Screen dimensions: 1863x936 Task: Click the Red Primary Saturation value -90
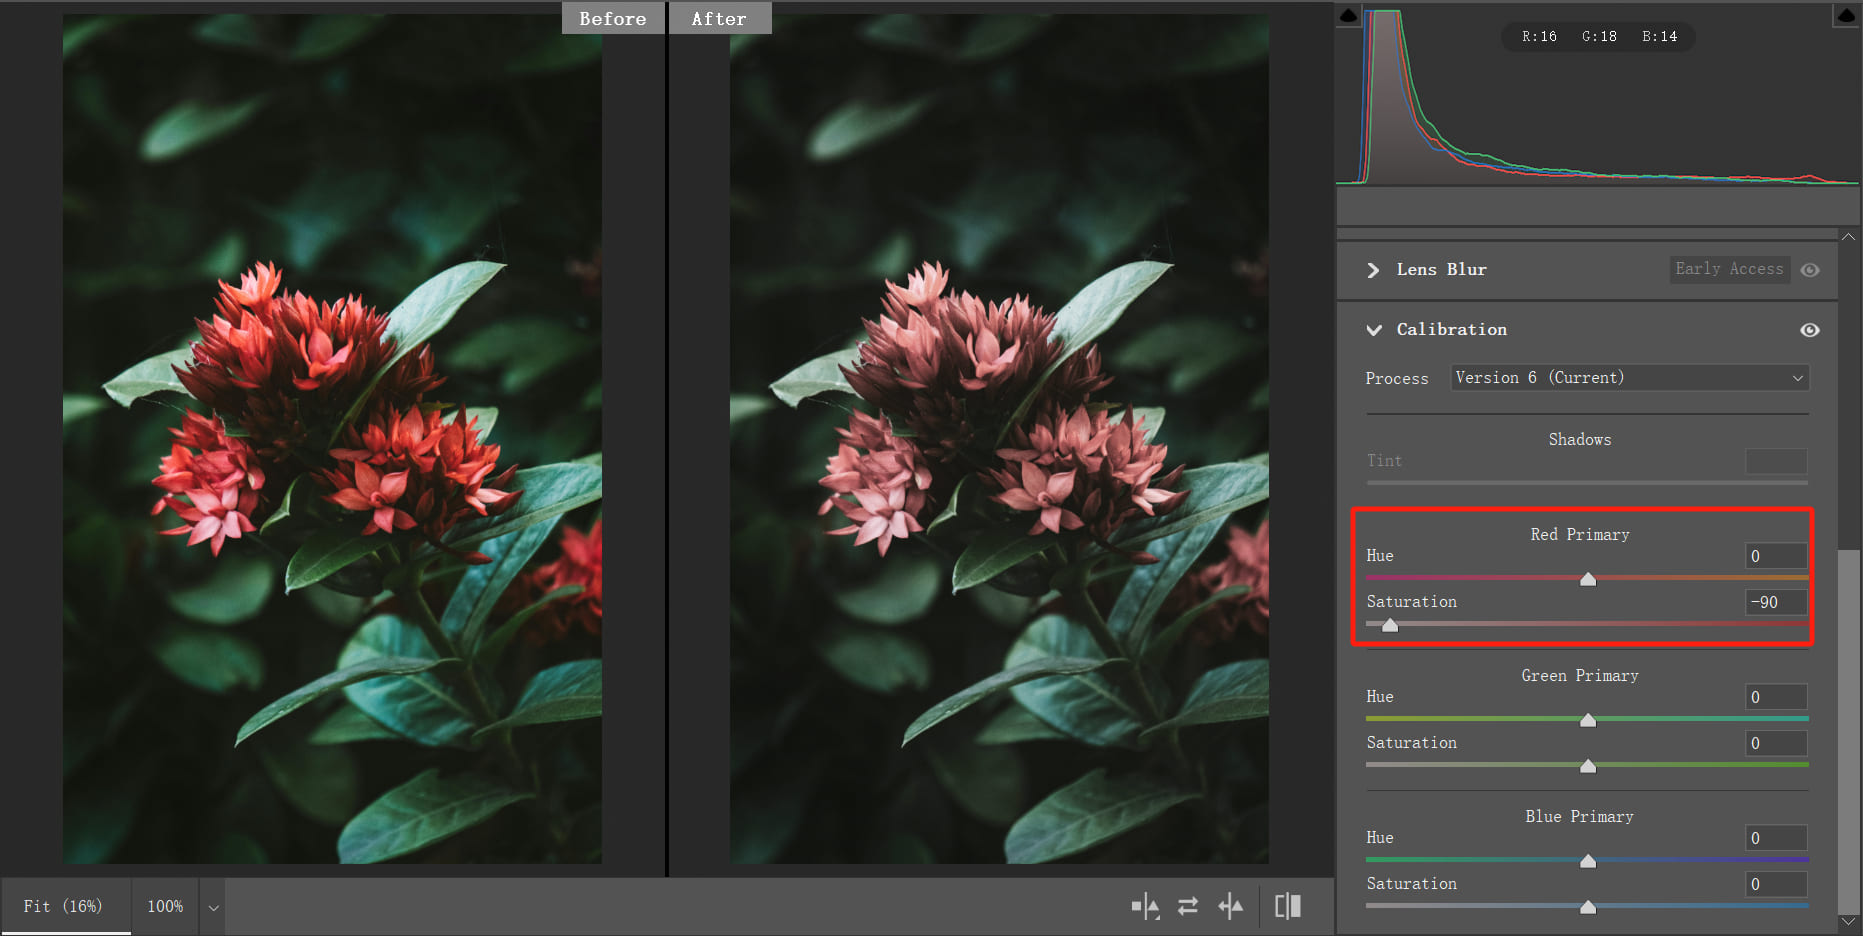point(1776,602)
